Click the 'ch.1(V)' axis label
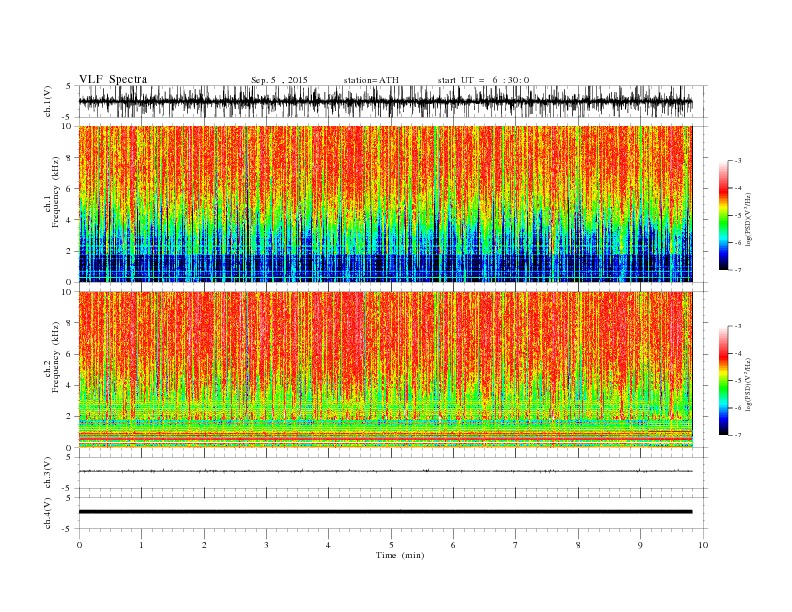 (48, 101)
